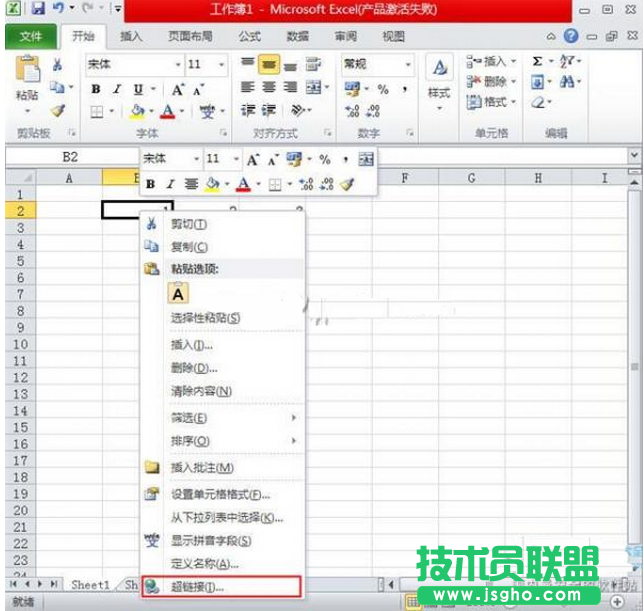Click the ribbon Decrease Decimal icon
The height and width of the screenshot is (611, 644).
click(373, 111)
